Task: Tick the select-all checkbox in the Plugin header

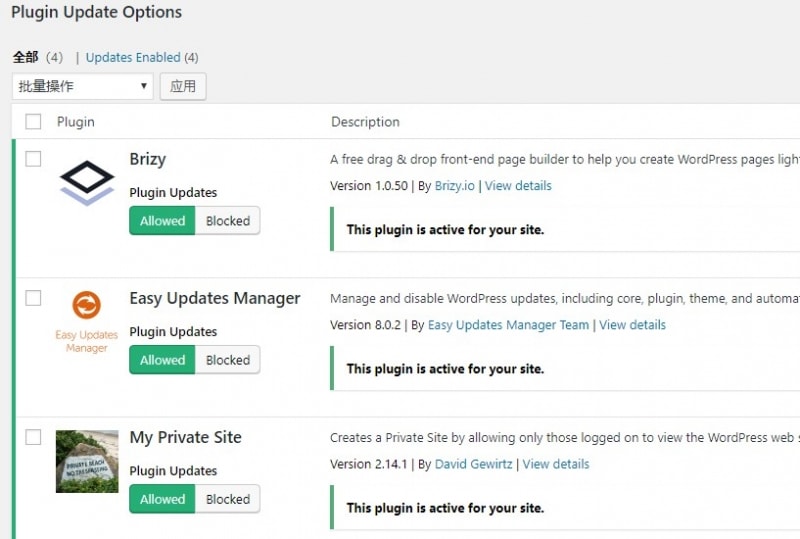Action: [x=34, y=122]
